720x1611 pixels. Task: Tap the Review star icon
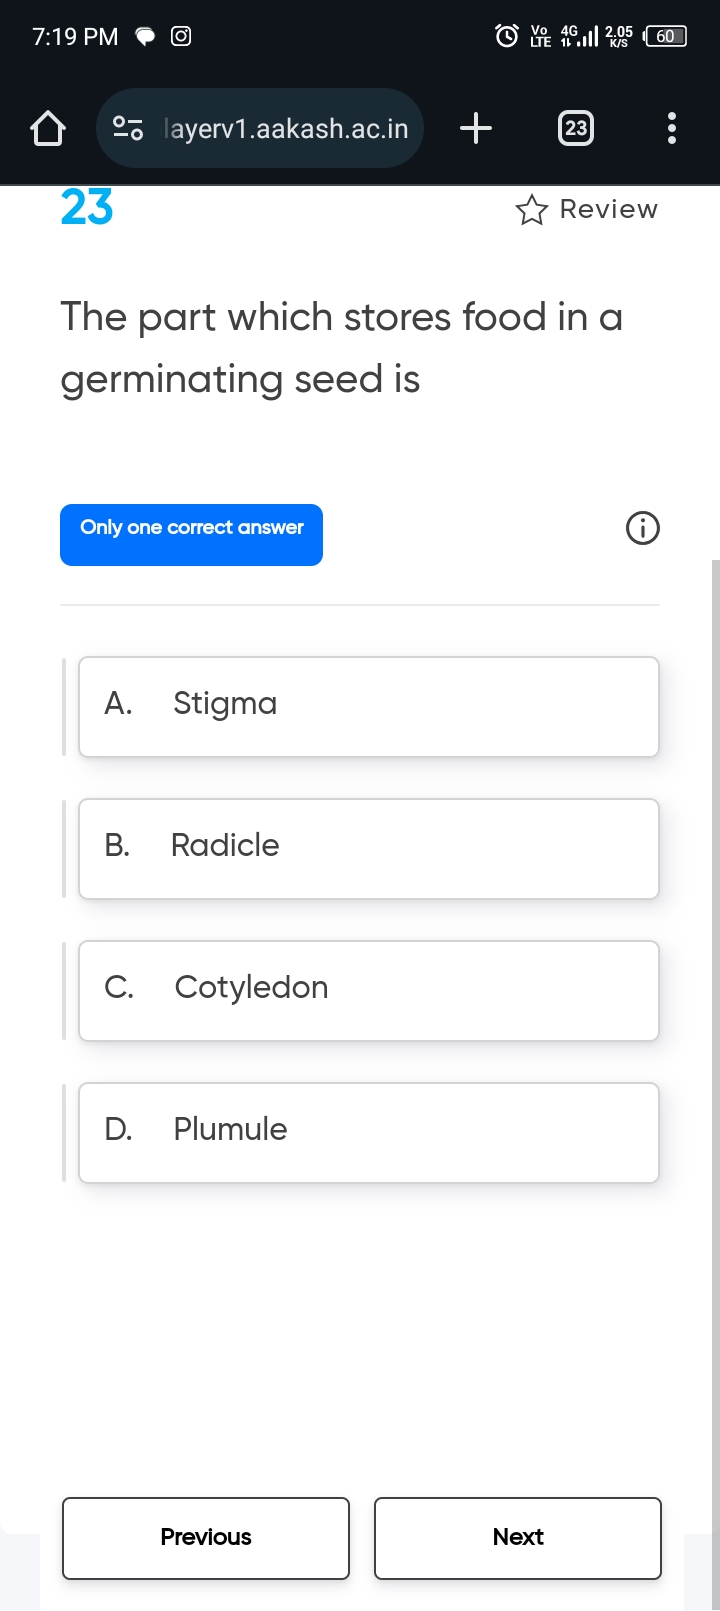tap(531, 210)
